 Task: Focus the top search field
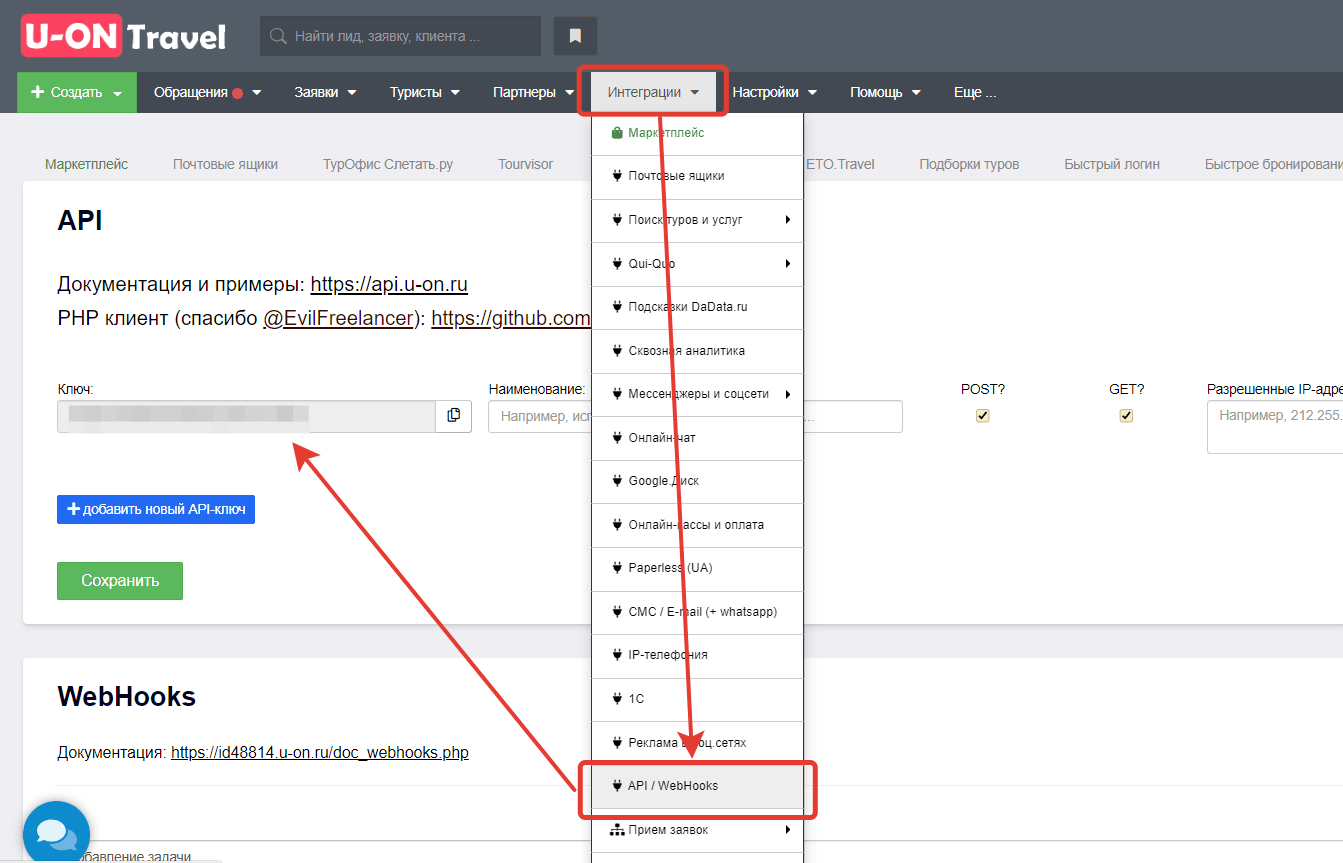[400, 36]
